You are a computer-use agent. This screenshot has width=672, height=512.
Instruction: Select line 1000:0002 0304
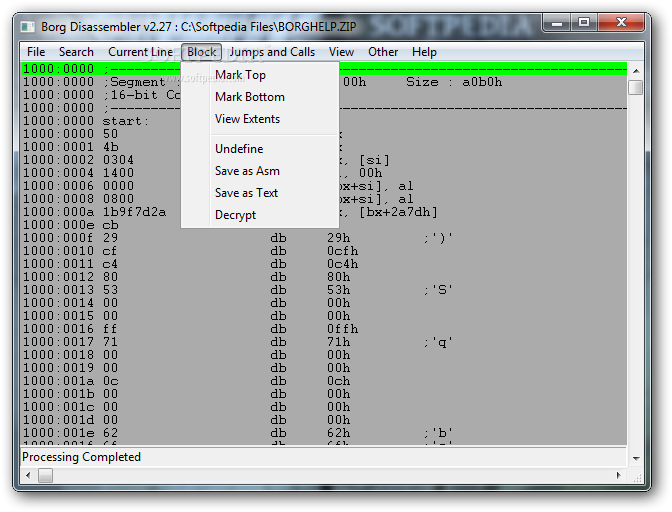[x=324, y=160]
